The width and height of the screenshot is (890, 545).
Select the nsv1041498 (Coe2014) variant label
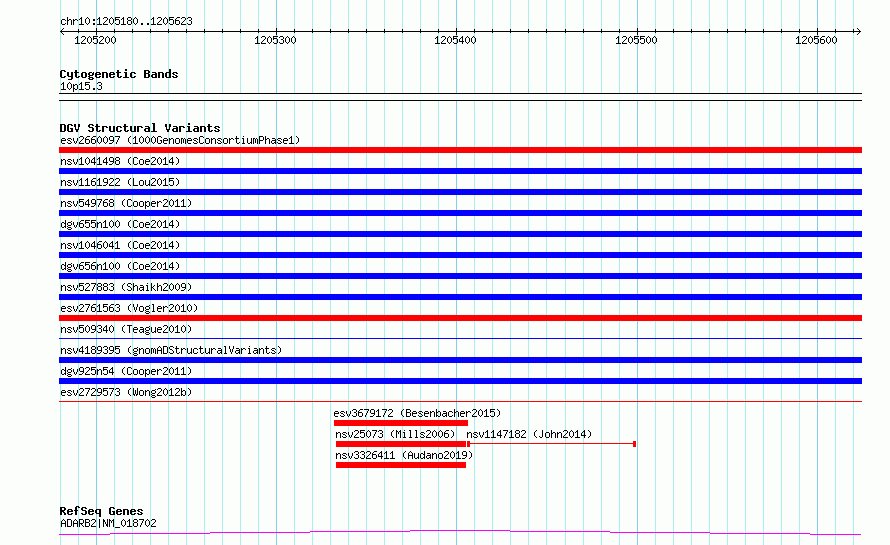tap(120, 161)
